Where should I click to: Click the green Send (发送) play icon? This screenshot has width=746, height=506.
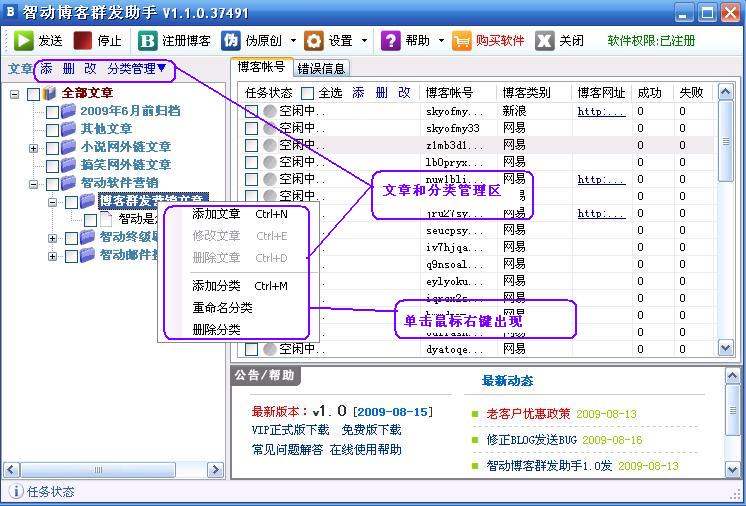[24, 41]
